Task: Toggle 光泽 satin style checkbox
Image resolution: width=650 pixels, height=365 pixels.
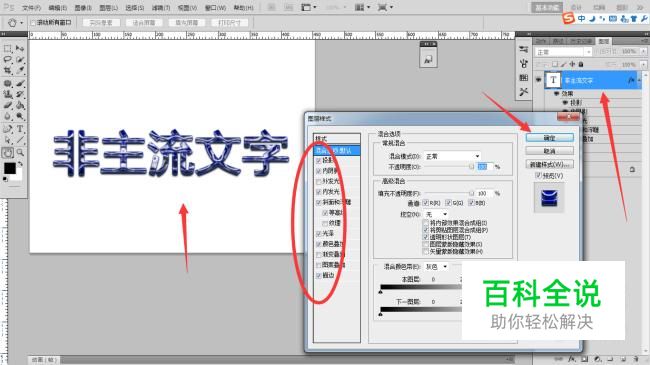Action: coord(318,234)
